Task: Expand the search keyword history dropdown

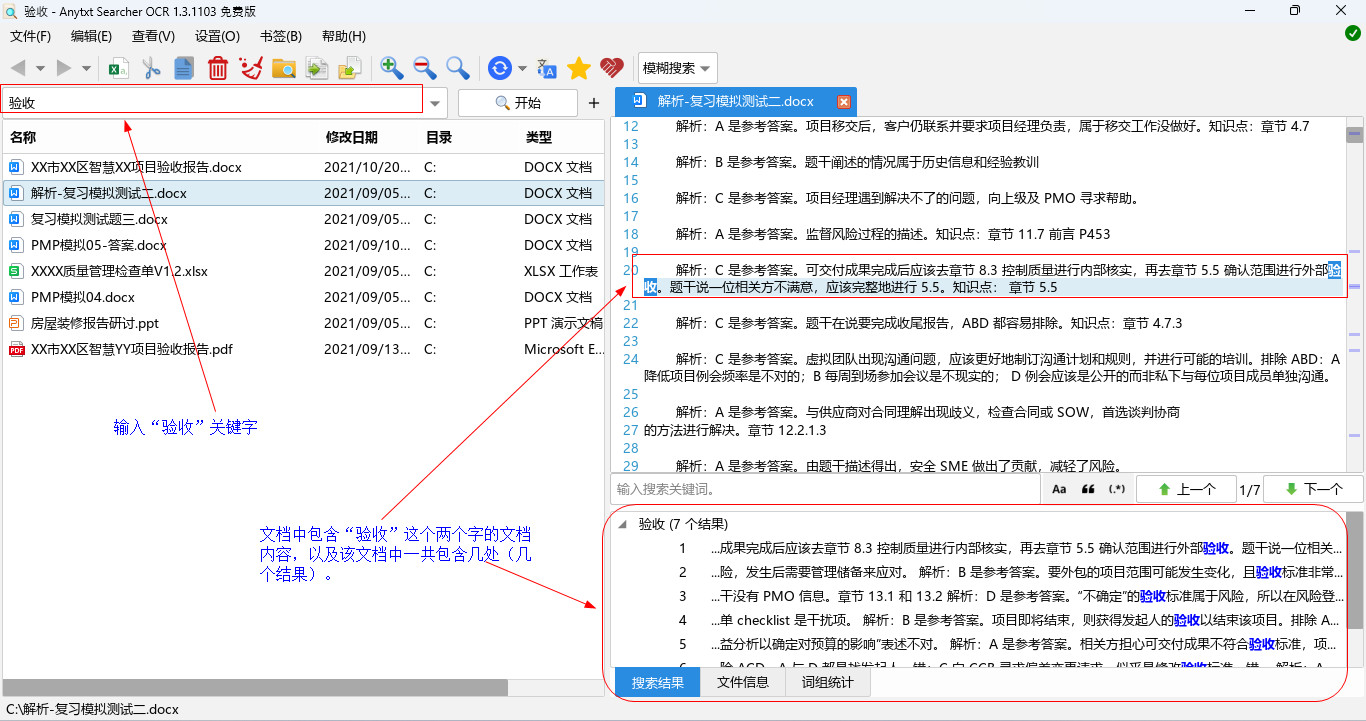Action: pyautogui.click(x=434, y=102)
